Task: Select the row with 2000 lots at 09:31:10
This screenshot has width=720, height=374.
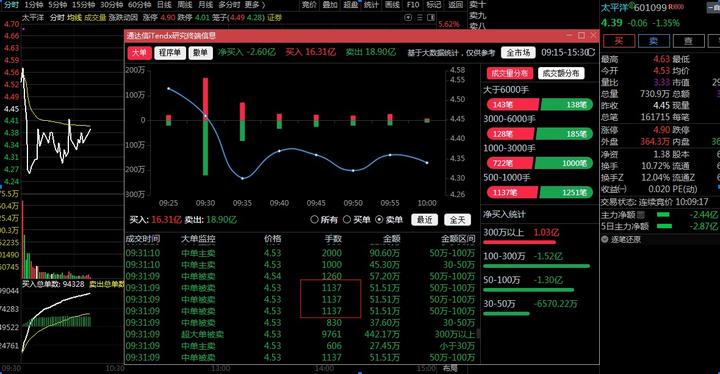Action: [301, 253]
